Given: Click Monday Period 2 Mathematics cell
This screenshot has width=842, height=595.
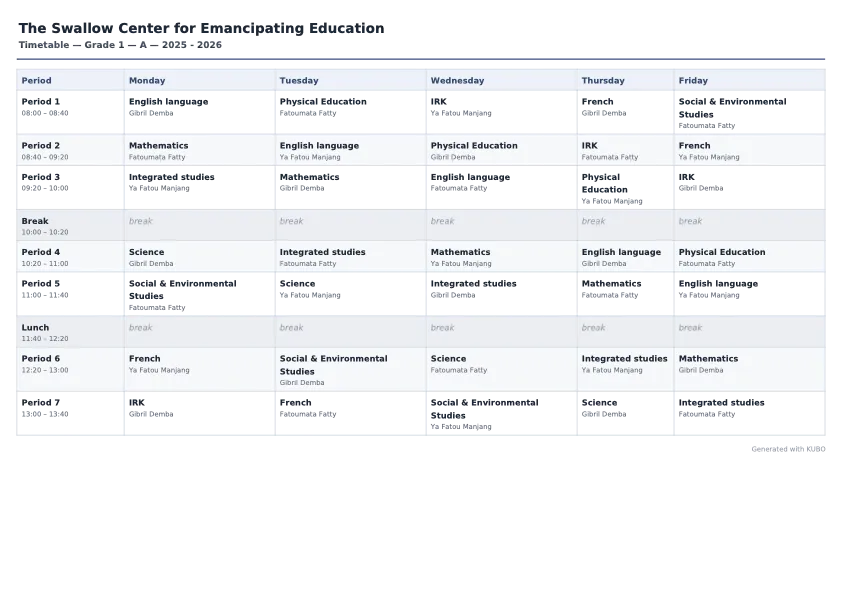Looking at the screenshot, I should tap(199, 150).
